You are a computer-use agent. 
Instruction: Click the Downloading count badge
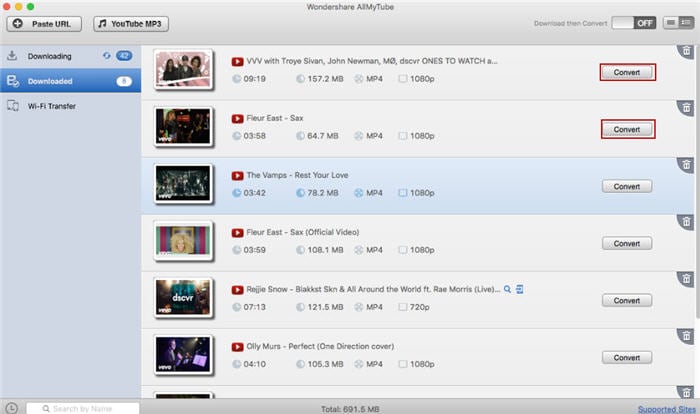124,56
